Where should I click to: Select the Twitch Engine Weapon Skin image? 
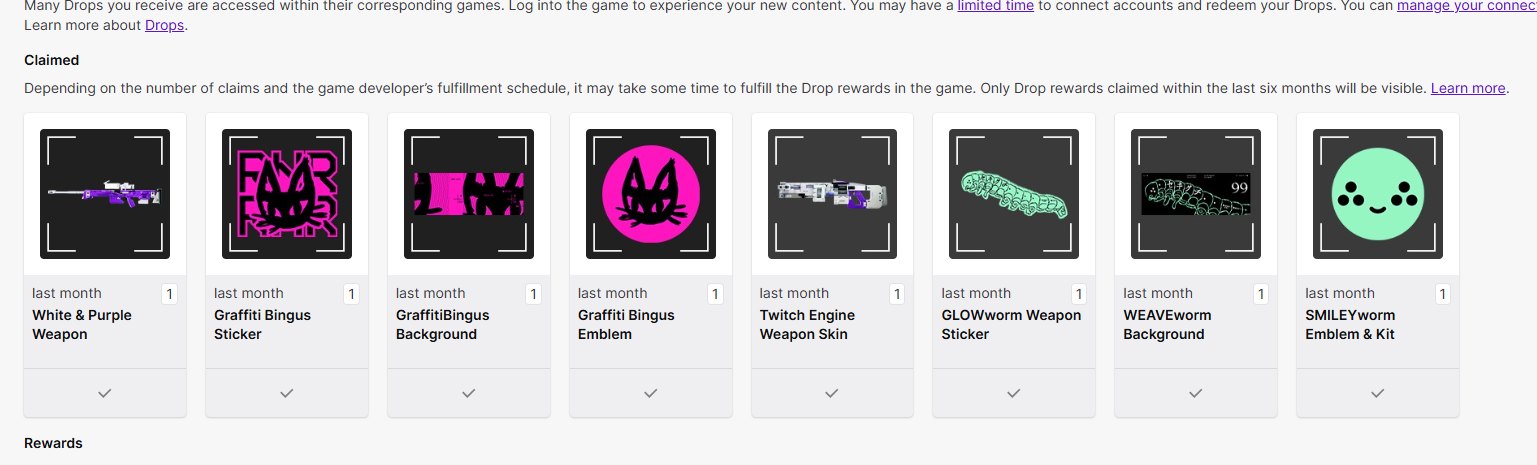(x=833, y=194)
